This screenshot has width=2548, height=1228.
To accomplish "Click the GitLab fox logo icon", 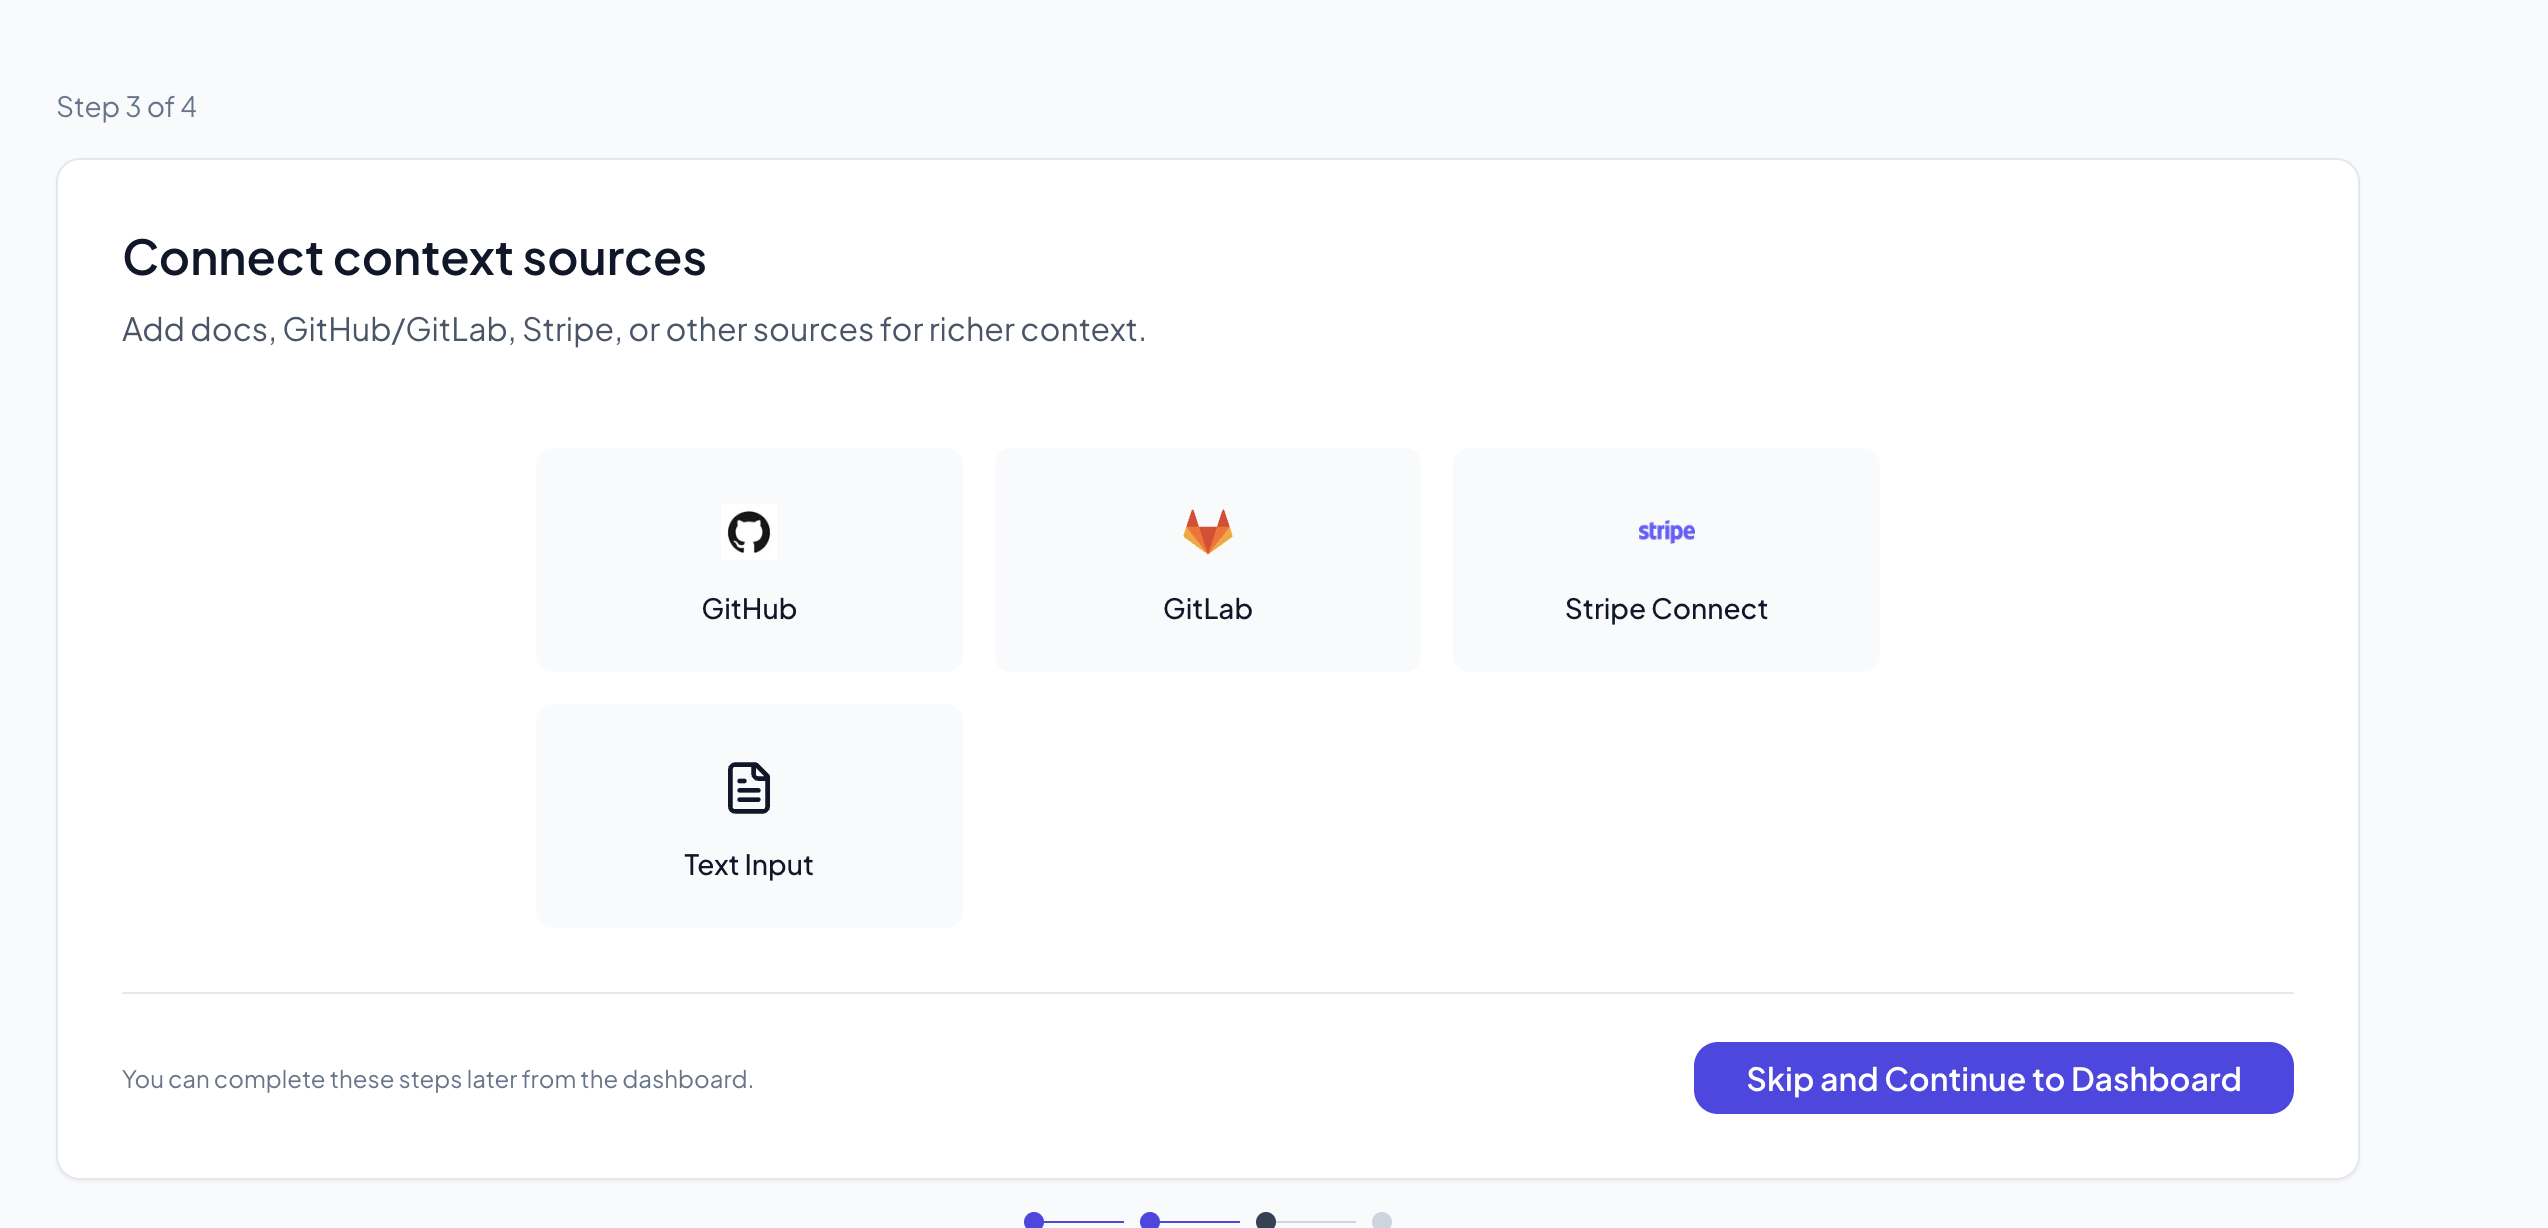I will click(x=1208, y=532).
